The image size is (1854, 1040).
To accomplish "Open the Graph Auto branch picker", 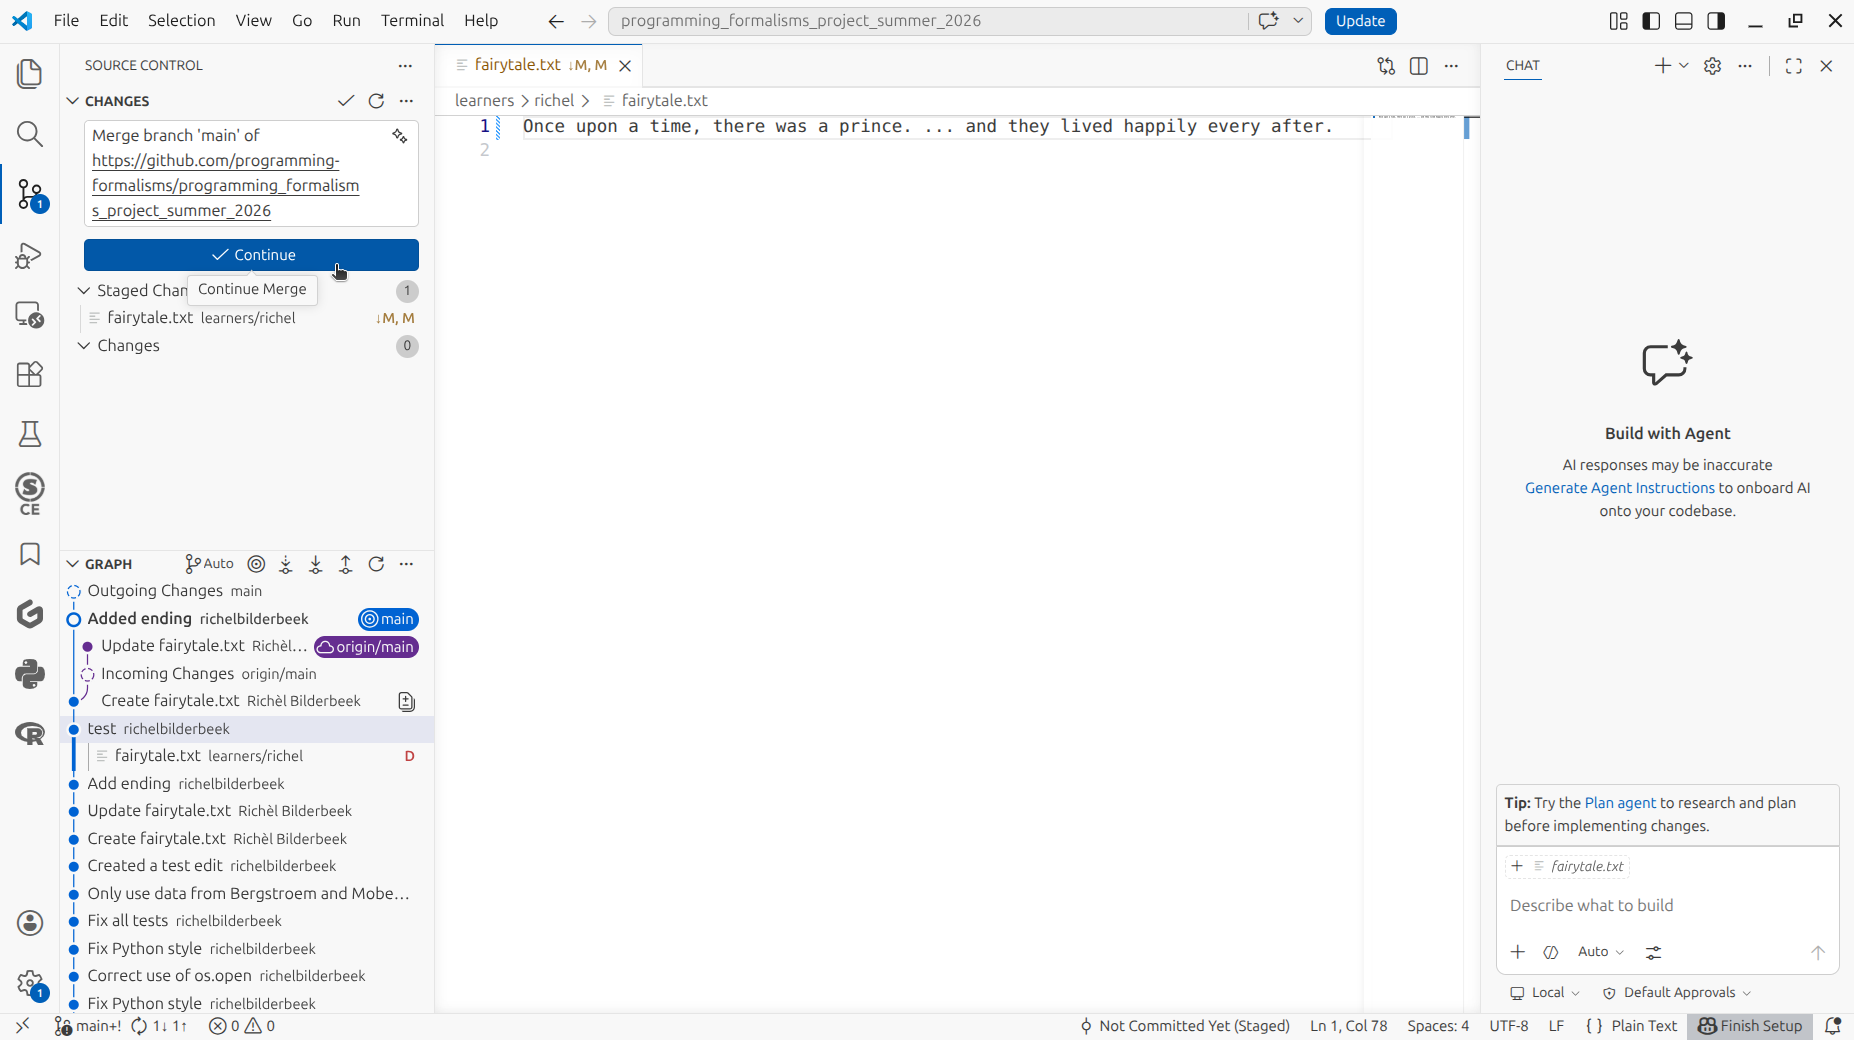I will pyautogui.click(x=210, y=564).
